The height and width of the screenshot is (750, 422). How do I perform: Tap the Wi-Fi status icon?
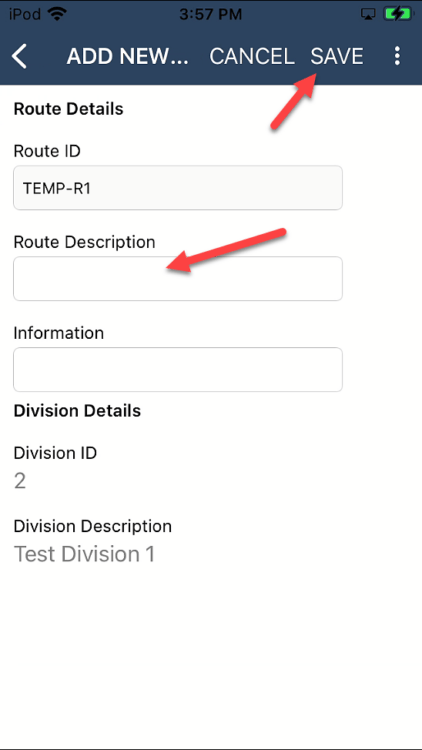(x=56, y=14)
